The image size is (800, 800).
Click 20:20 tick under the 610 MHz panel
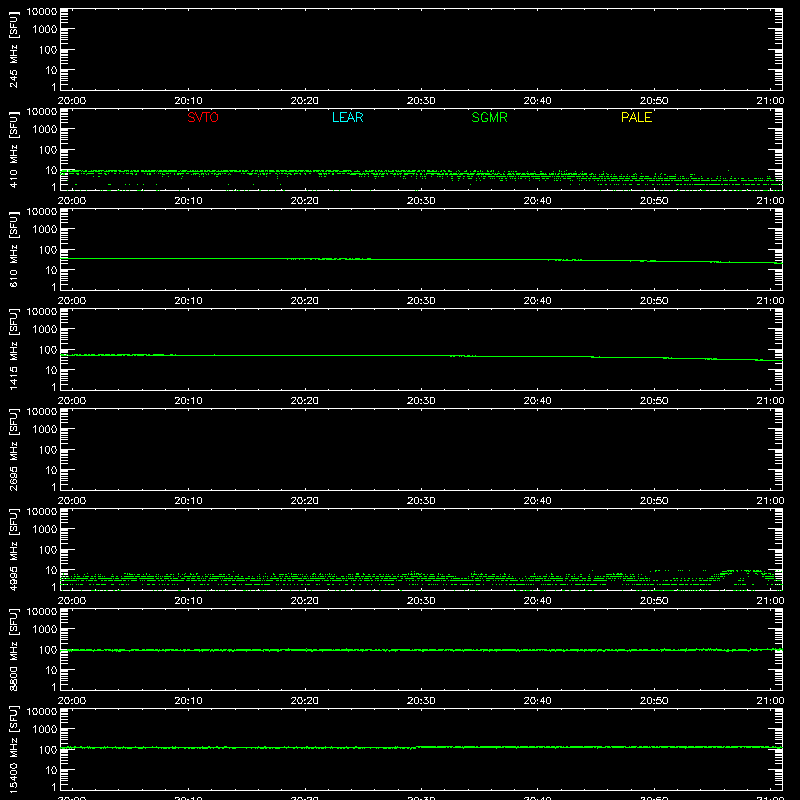click(305, 301)
